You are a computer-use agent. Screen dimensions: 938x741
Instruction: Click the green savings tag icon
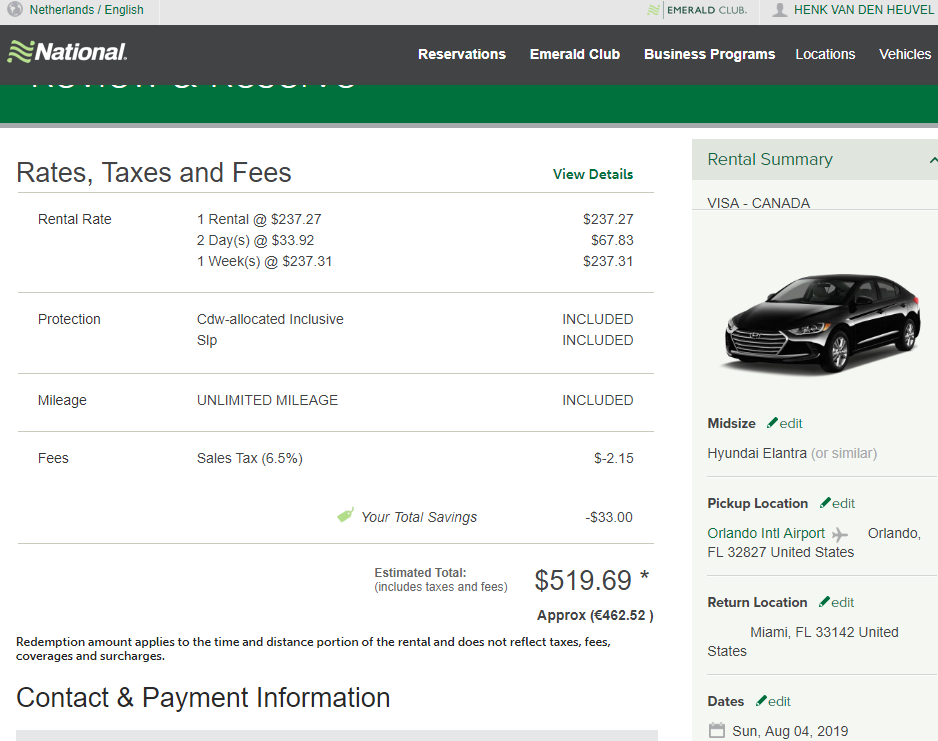tap(345, 515)
